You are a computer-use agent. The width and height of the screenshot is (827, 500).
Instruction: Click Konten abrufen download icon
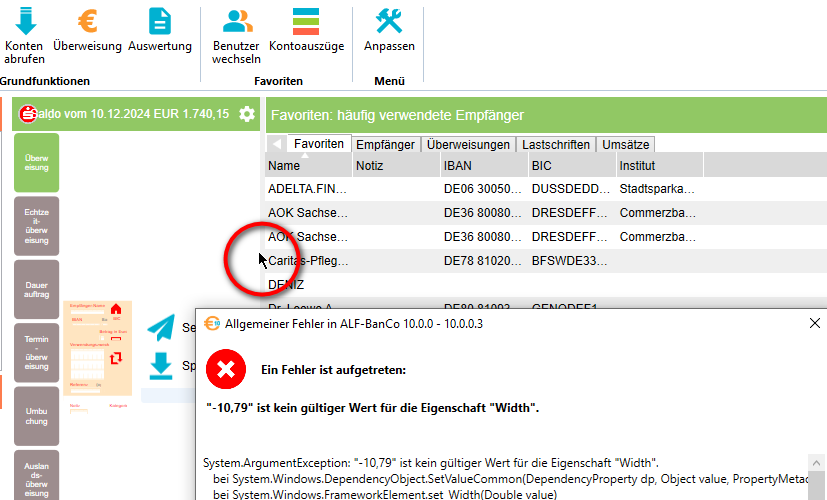(x=25, y=21)
